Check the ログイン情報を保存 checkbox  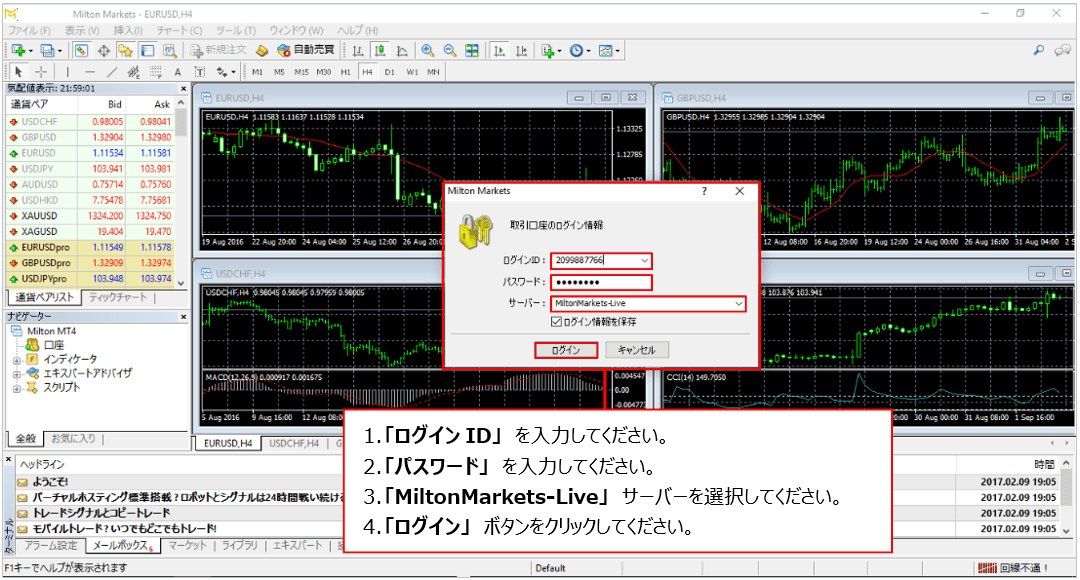pos(556,322)
